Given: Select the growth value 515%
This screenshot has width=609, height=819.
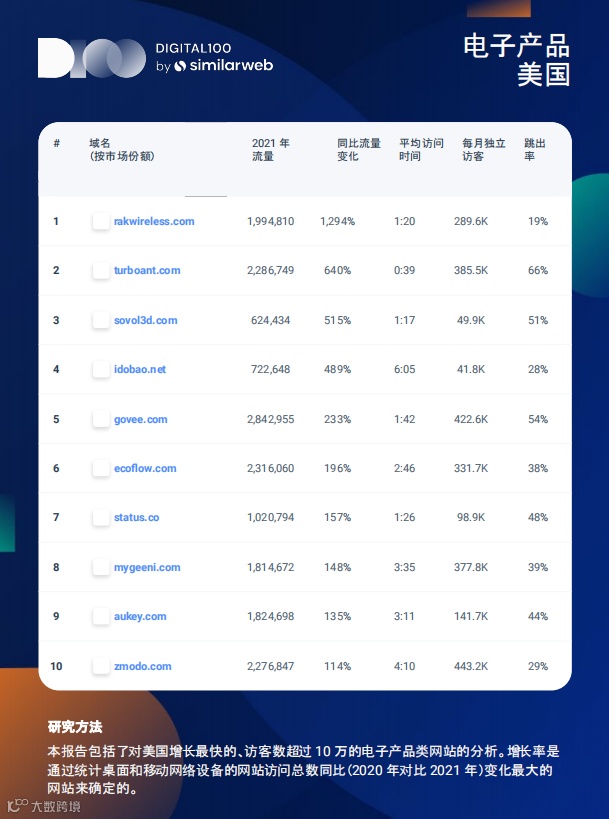Looking at the screenshot, I should [x=337, y=320].
